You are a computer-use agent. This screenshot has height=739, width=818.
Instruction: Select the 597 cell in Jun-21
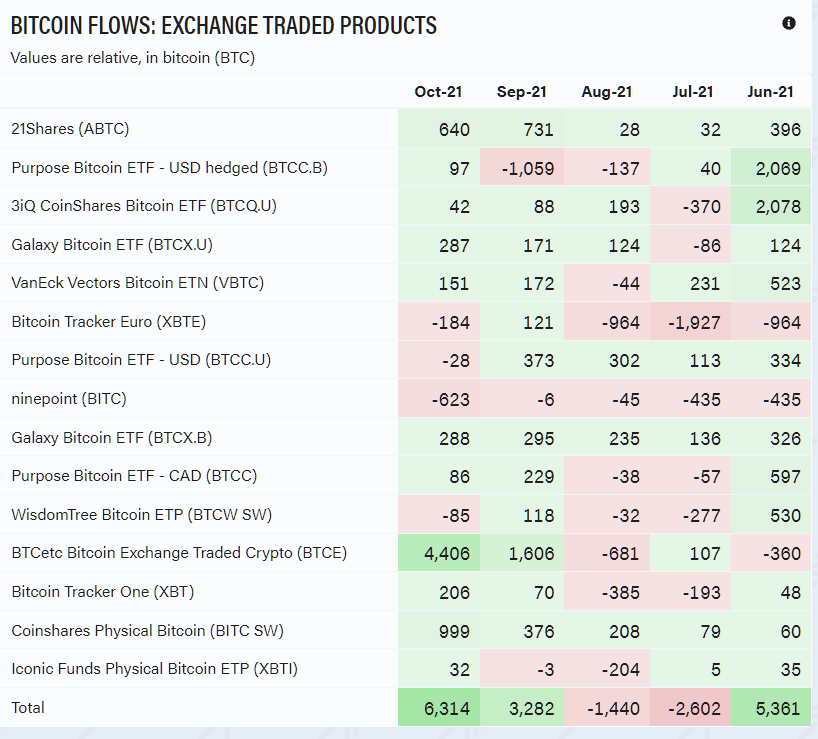point(771,476)
